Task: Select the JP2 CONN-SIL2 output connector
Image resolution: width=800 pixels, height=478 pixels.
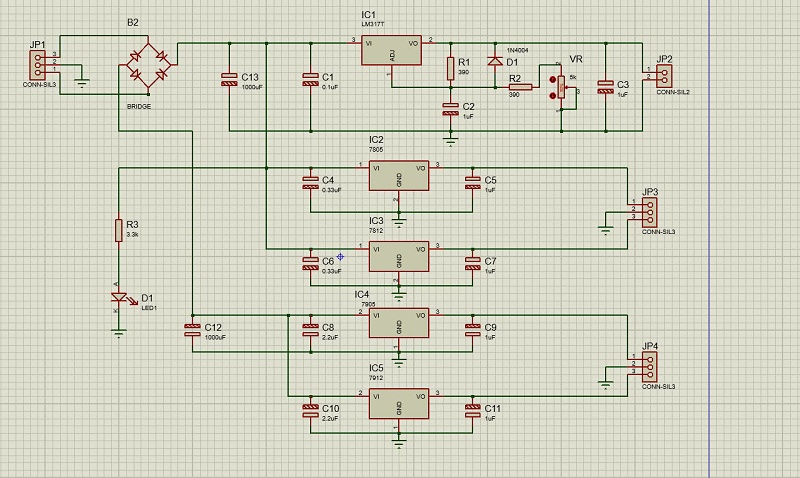Action: (664, 76)
